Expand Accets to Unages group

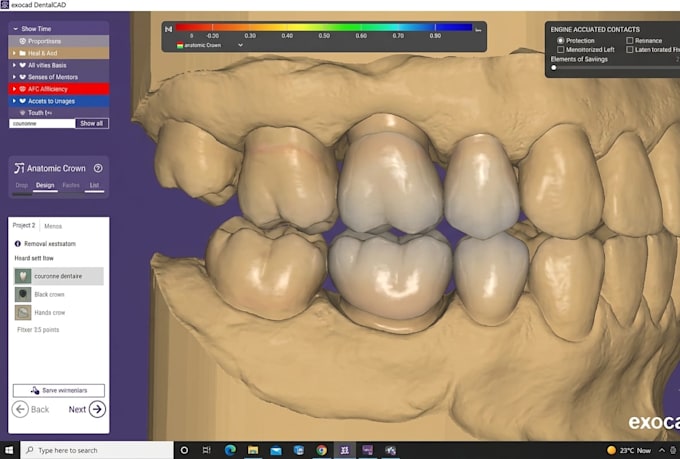pyautogui.click(x=14, y=101)
